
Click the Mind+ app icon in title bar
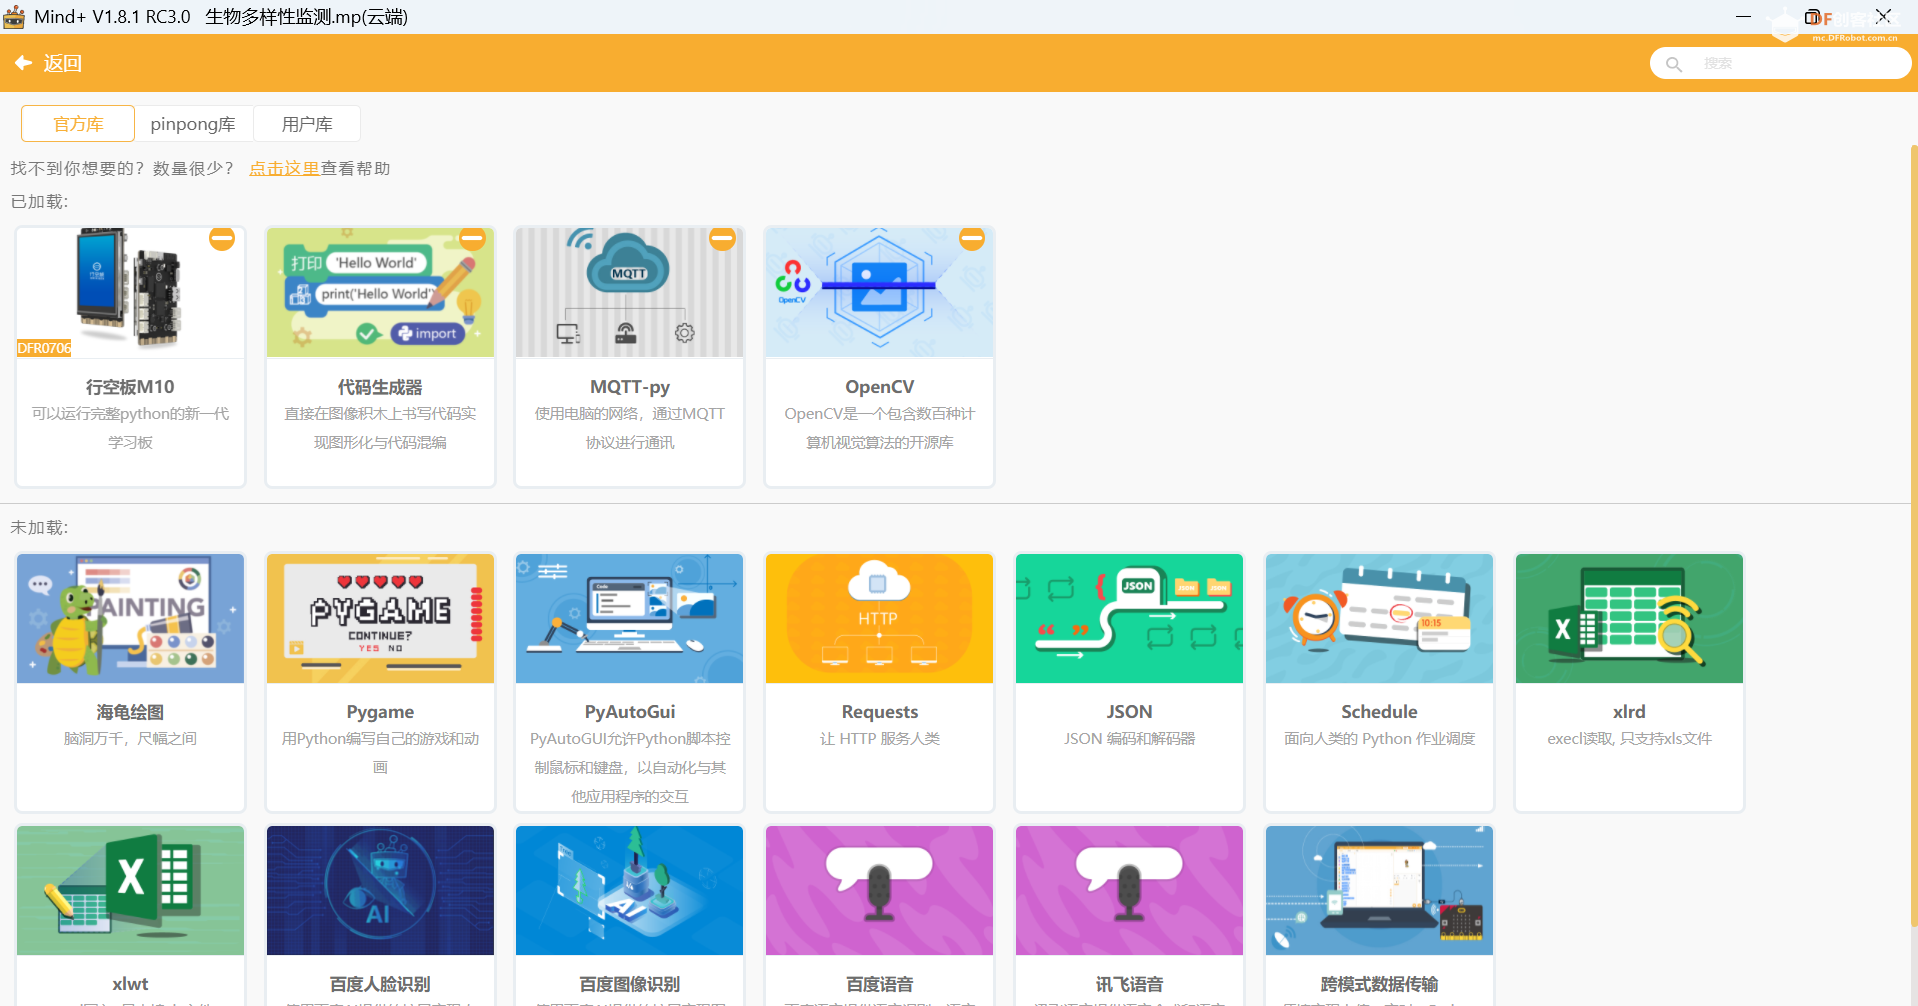[14, 17]
